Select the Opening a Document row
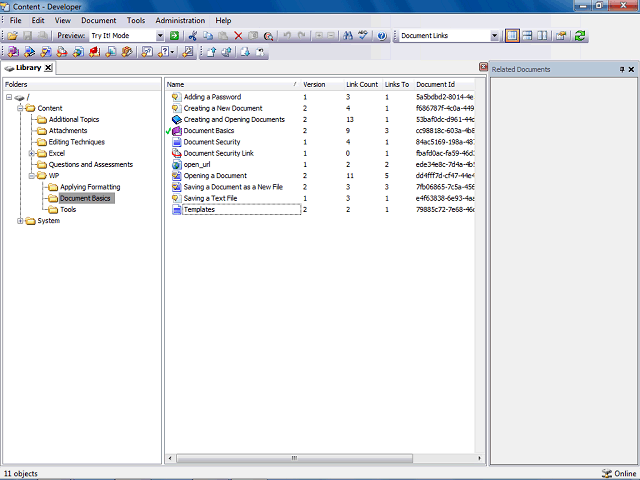Viewport: 640px width, 480px height. (x=321, y=176)
